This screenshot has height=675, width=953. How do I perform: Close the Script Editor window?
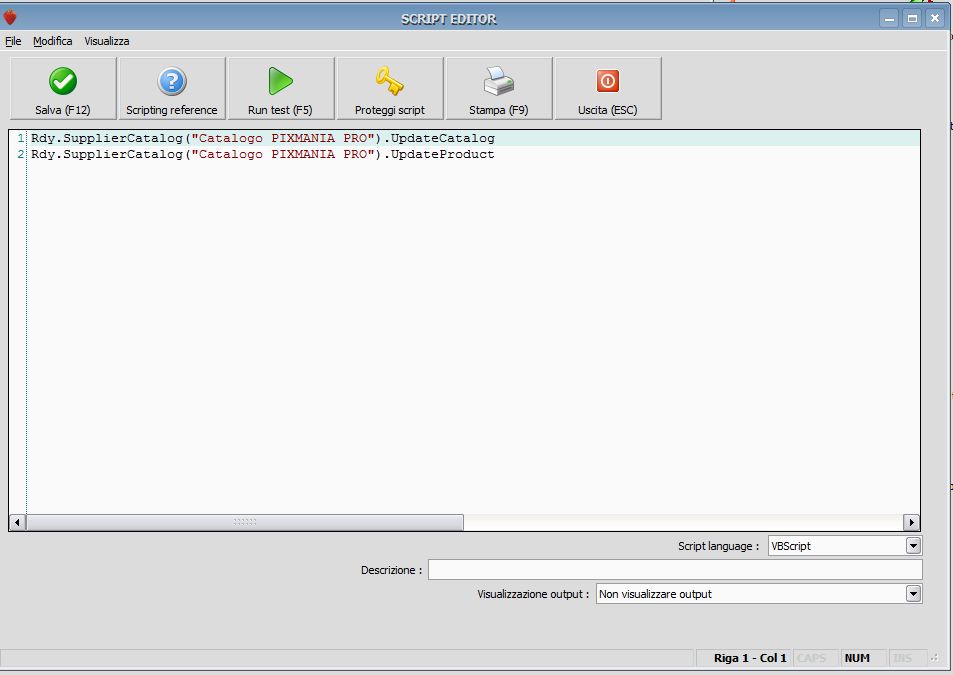coord(935,18)
